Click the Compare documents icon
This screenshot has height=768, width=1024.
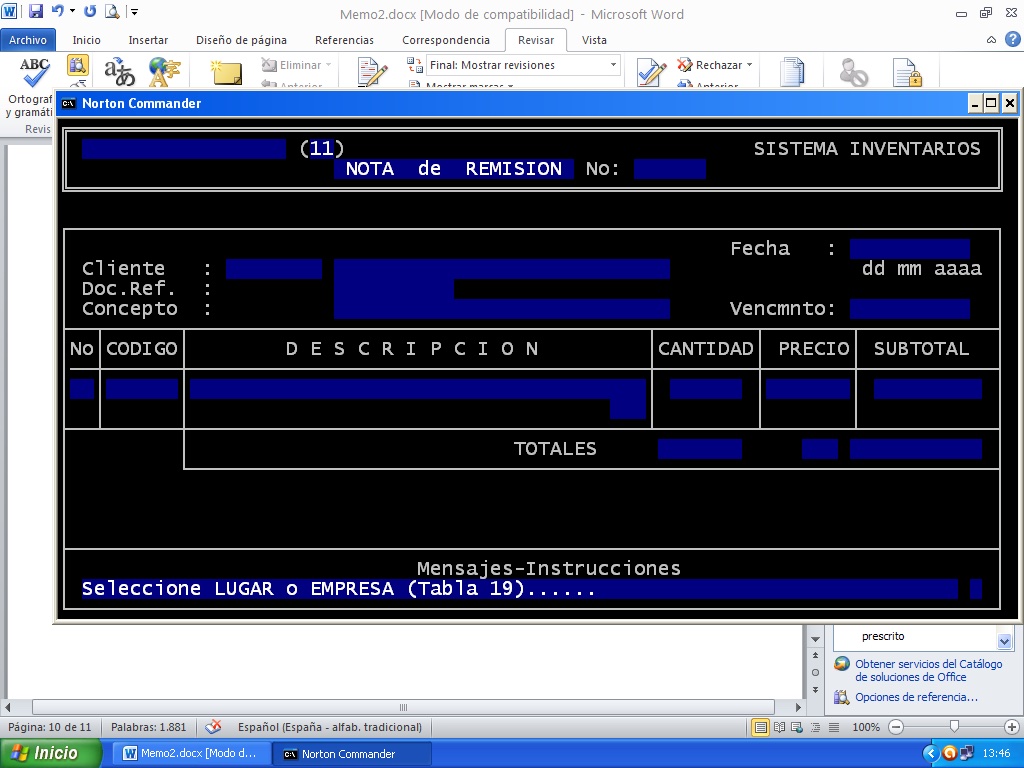(792, 74)
